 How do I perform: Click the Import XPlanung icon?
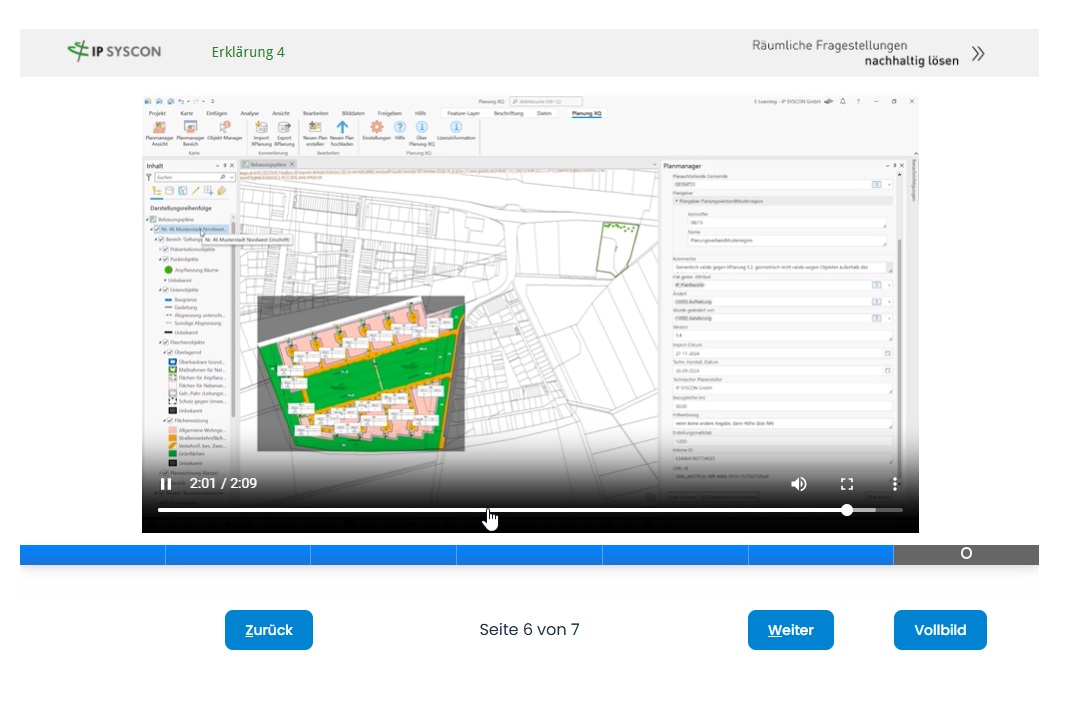pos(261,128)
